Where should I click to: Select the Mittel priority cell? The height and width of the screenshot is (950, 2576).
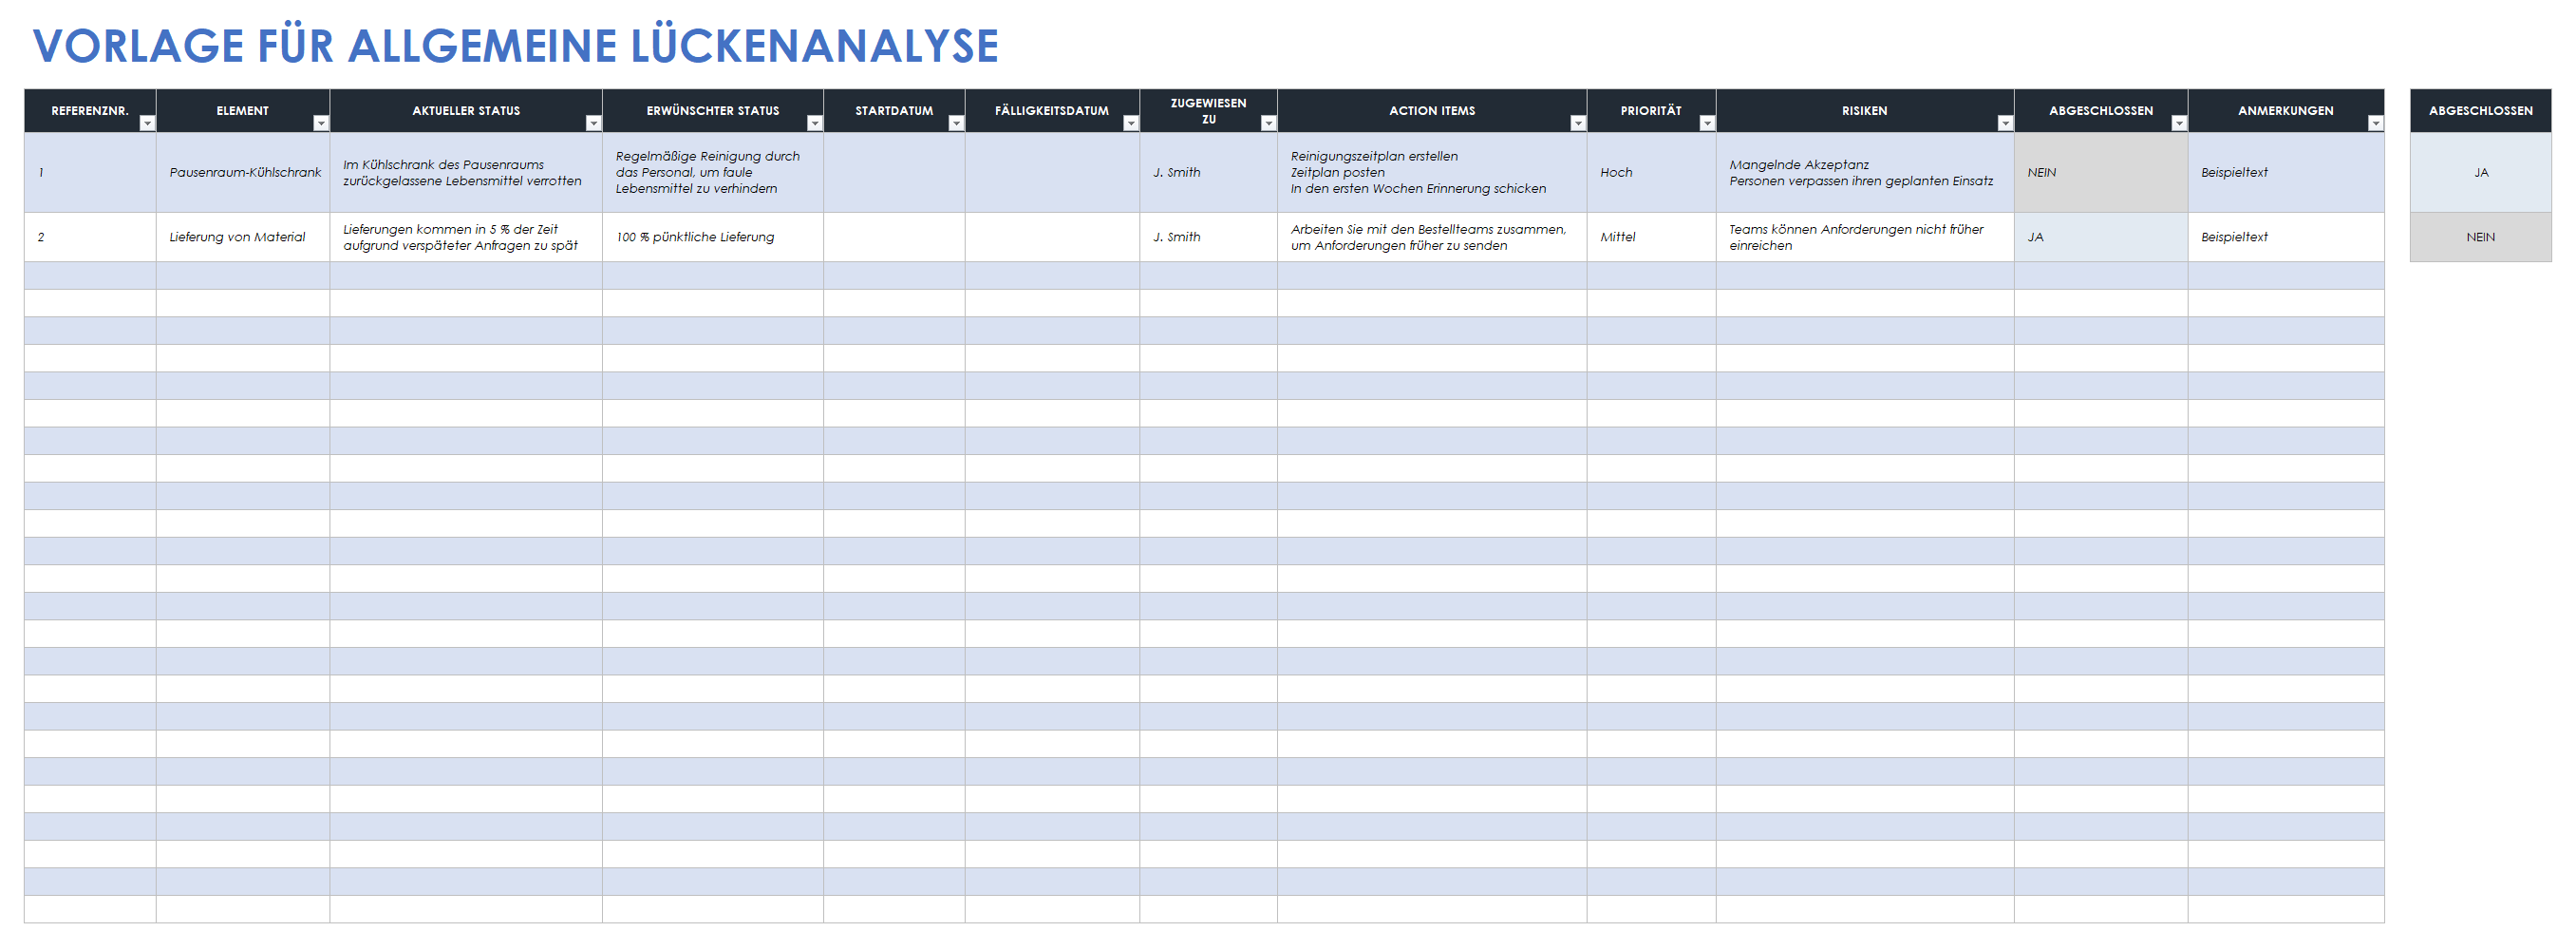tap(1651, 237)
